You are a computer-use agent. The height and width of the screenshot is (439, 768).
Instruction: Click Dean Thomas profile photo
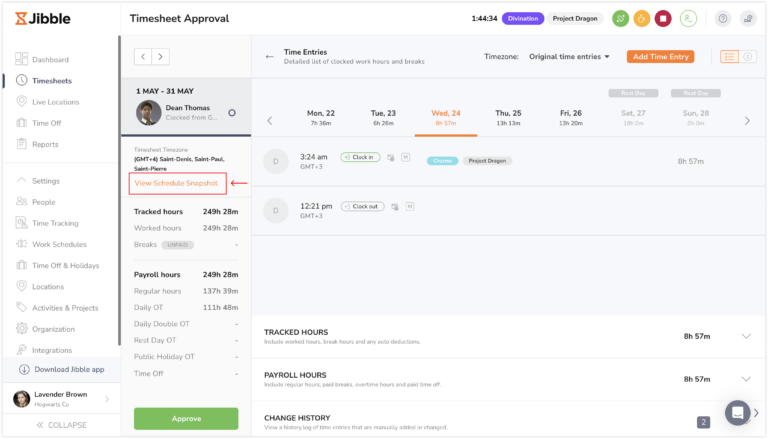pos(148,113)
